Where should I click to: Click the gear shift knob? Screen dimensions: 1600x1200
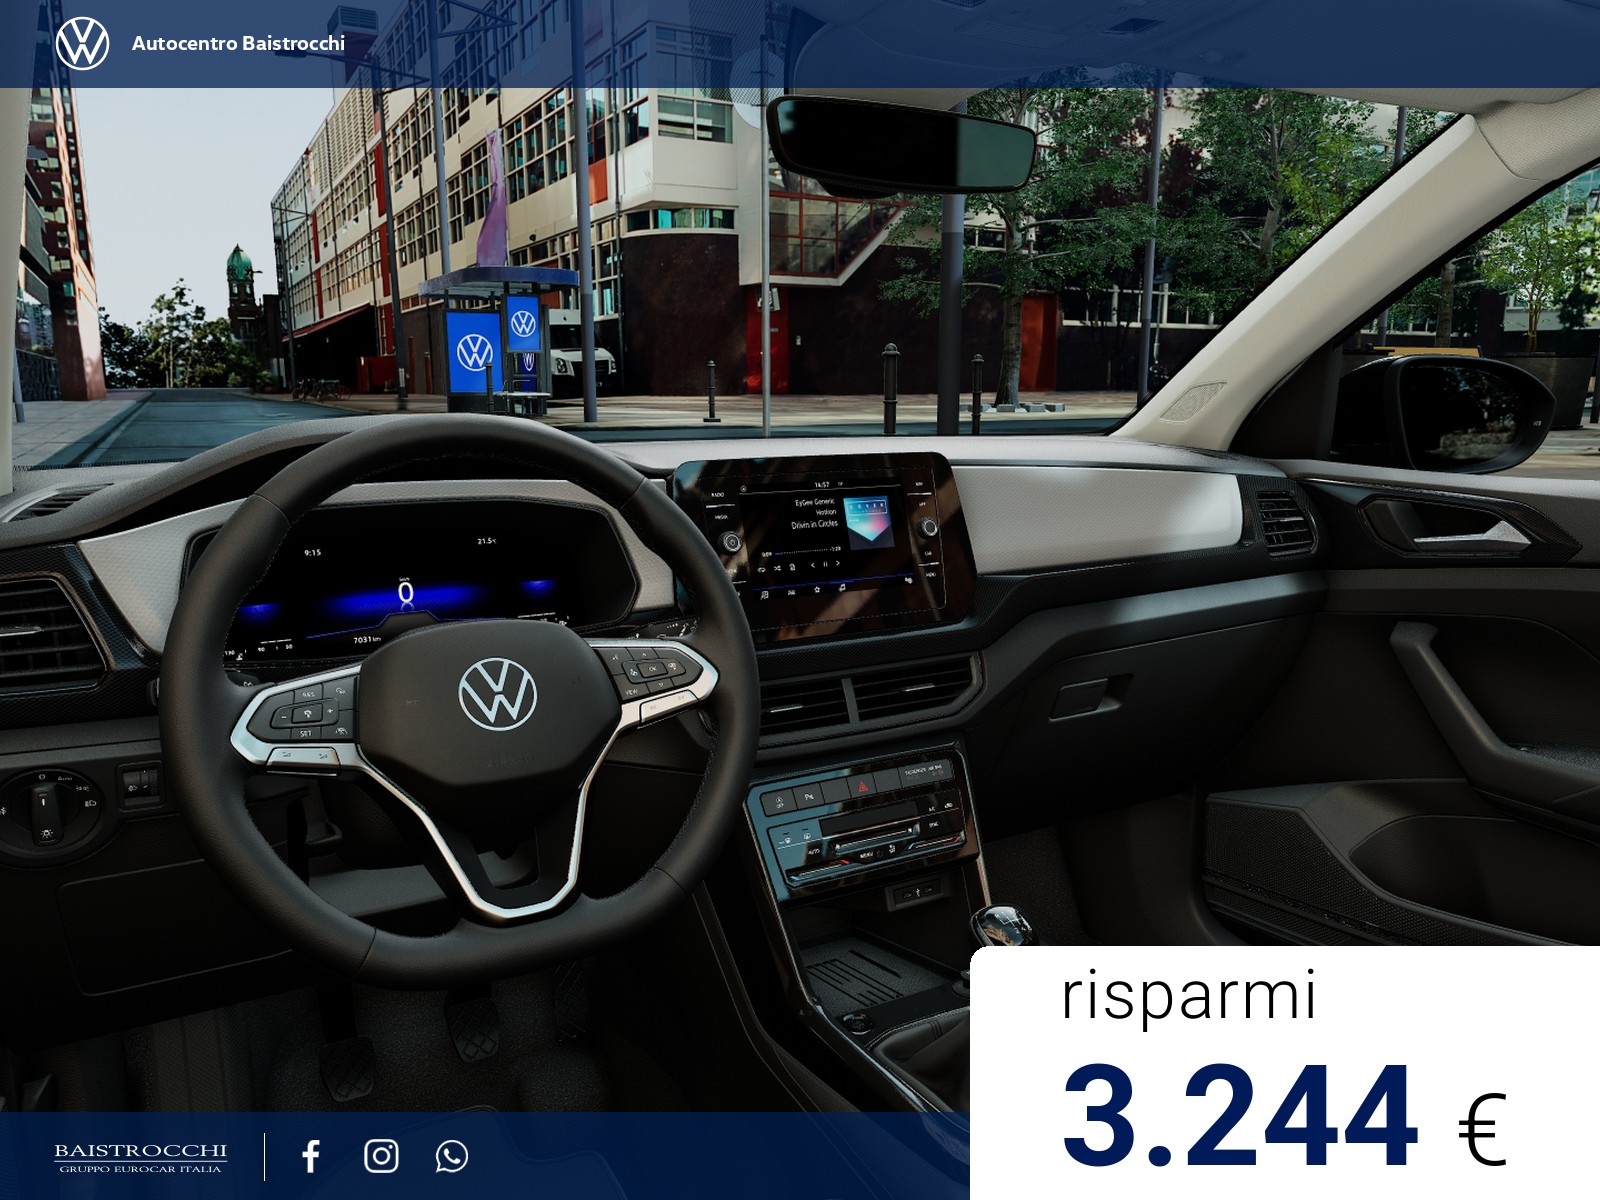click(1002, 925)
